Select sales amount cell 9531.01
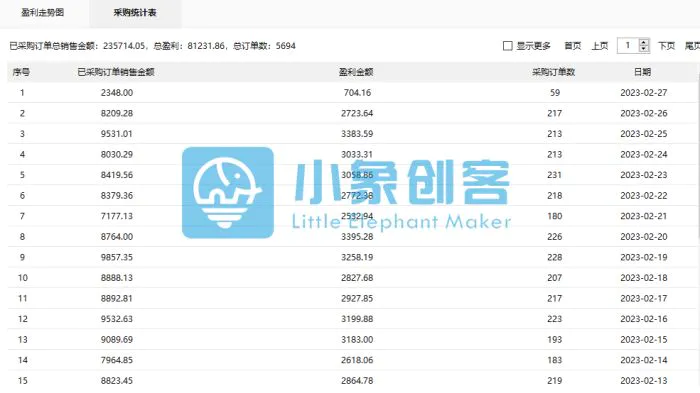The width and height of the screenshot is (700, 393). (x=117, y=134)
